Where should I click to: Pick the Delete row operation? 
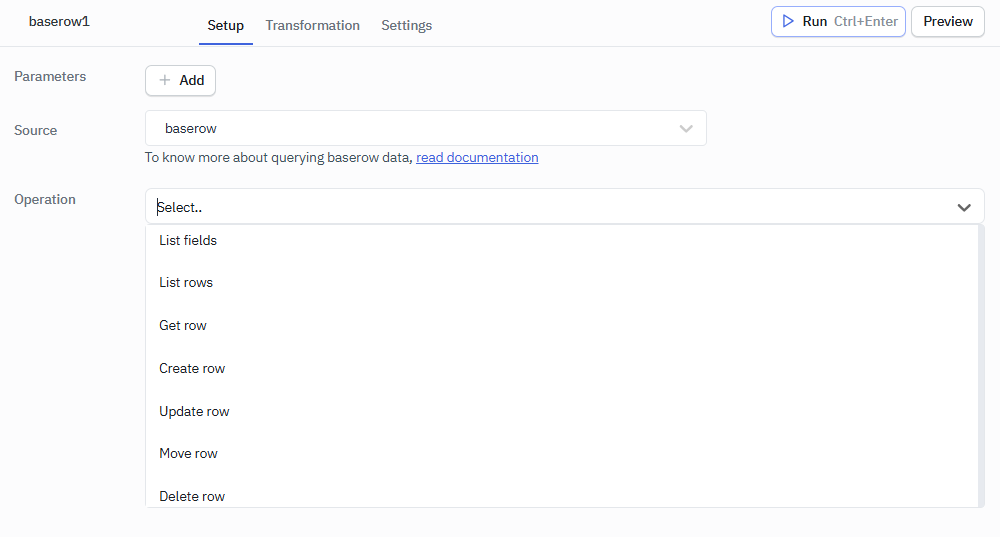pos(192,496)
